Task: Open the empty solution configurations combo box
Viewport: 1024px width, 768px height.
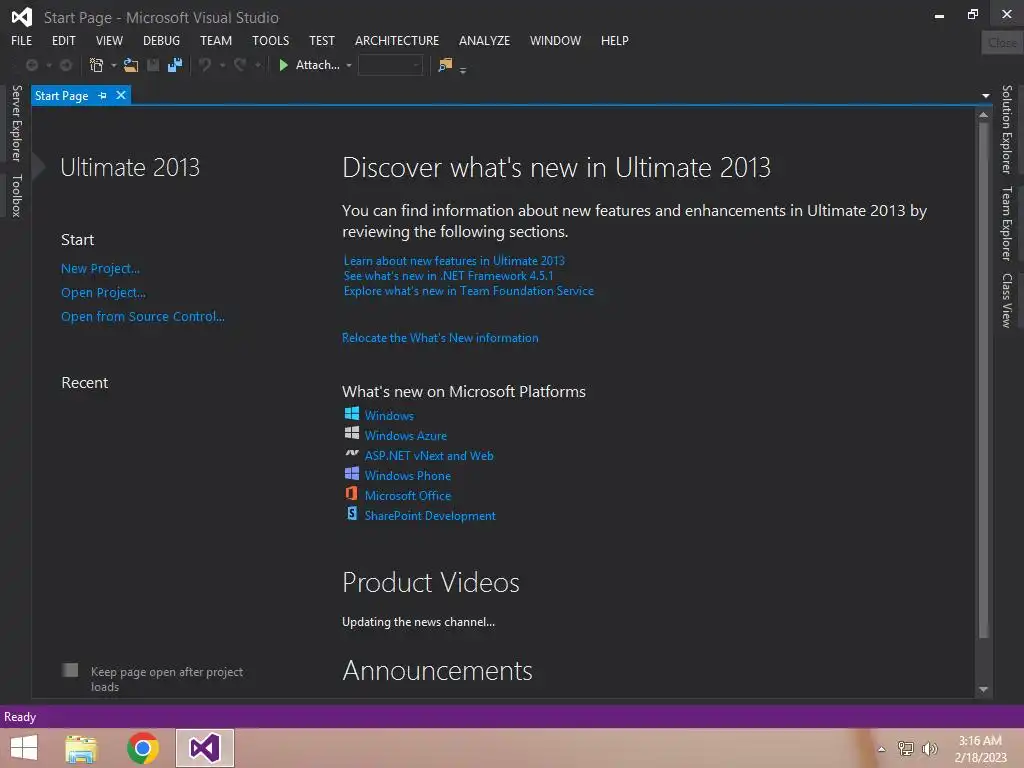Action: tap(390, 65)
